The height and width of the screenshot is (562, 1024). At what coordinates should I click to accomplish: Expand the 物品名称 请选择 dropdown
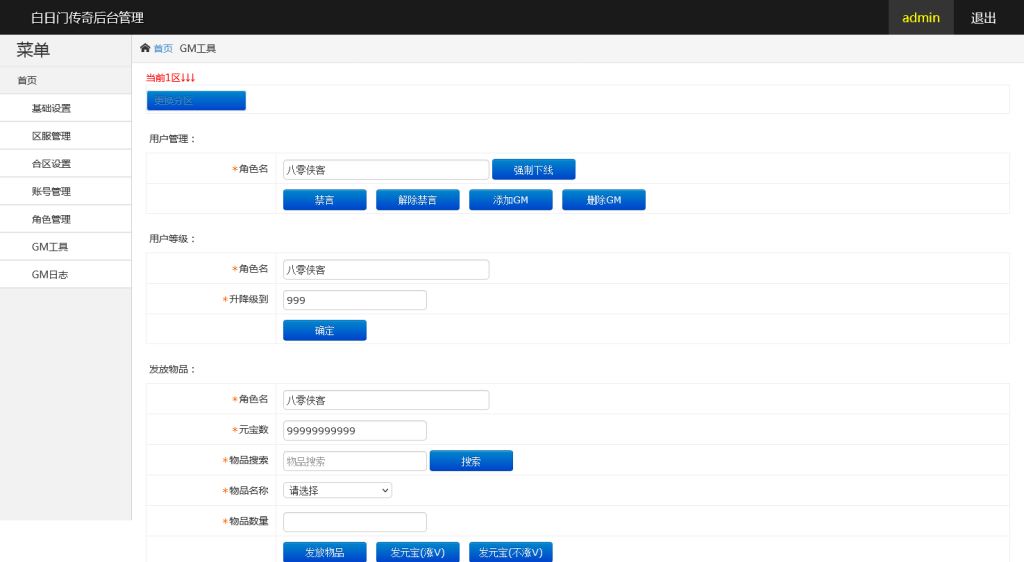(x=337, y=490)
